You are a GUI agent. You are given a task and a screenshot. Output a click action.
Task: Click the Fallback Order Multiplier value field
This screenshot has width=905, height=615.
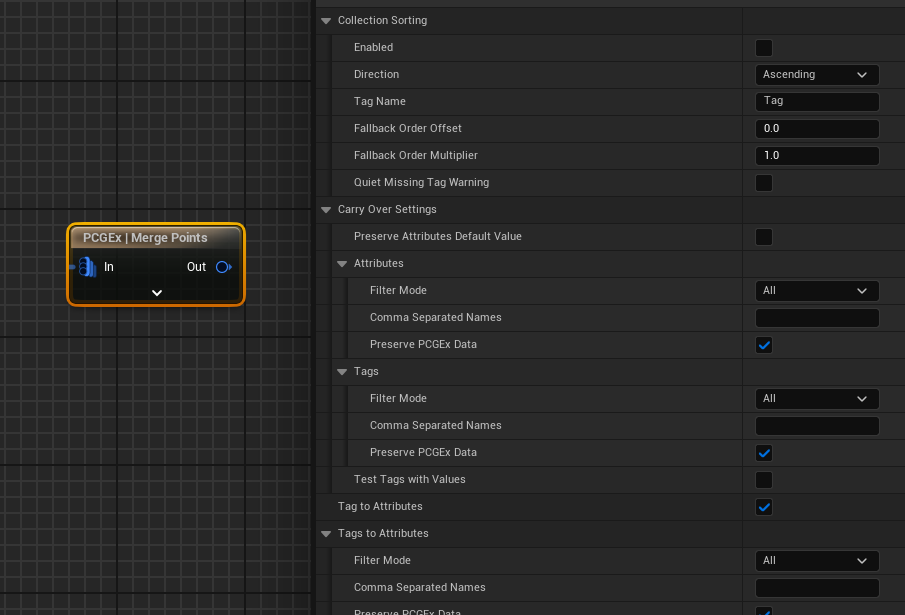(816, 156)
